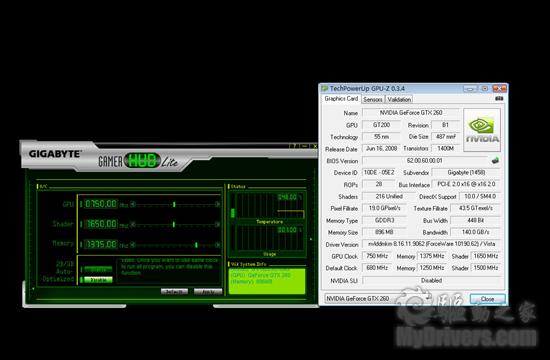This screenshot has height=360, width=550.
Task: Click the Bus Width field 448 Bit
Action: 476,220
